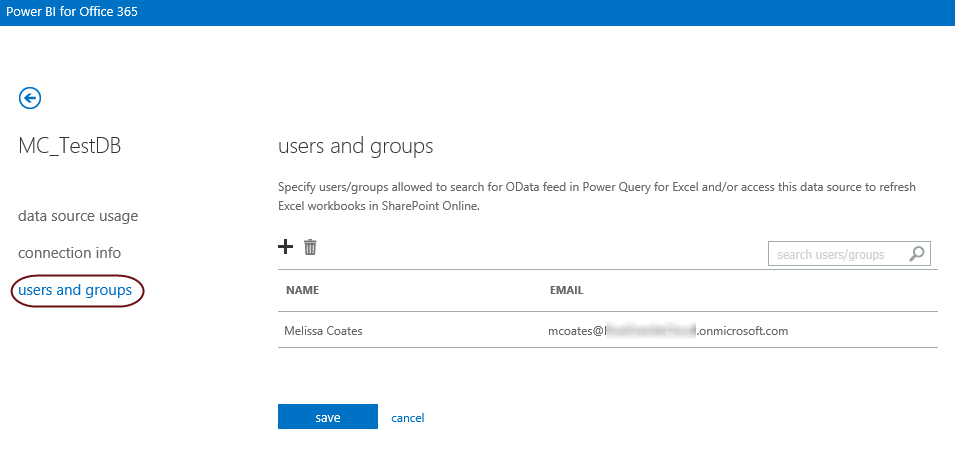Select the mcoates email address cell

click(668, 331)
